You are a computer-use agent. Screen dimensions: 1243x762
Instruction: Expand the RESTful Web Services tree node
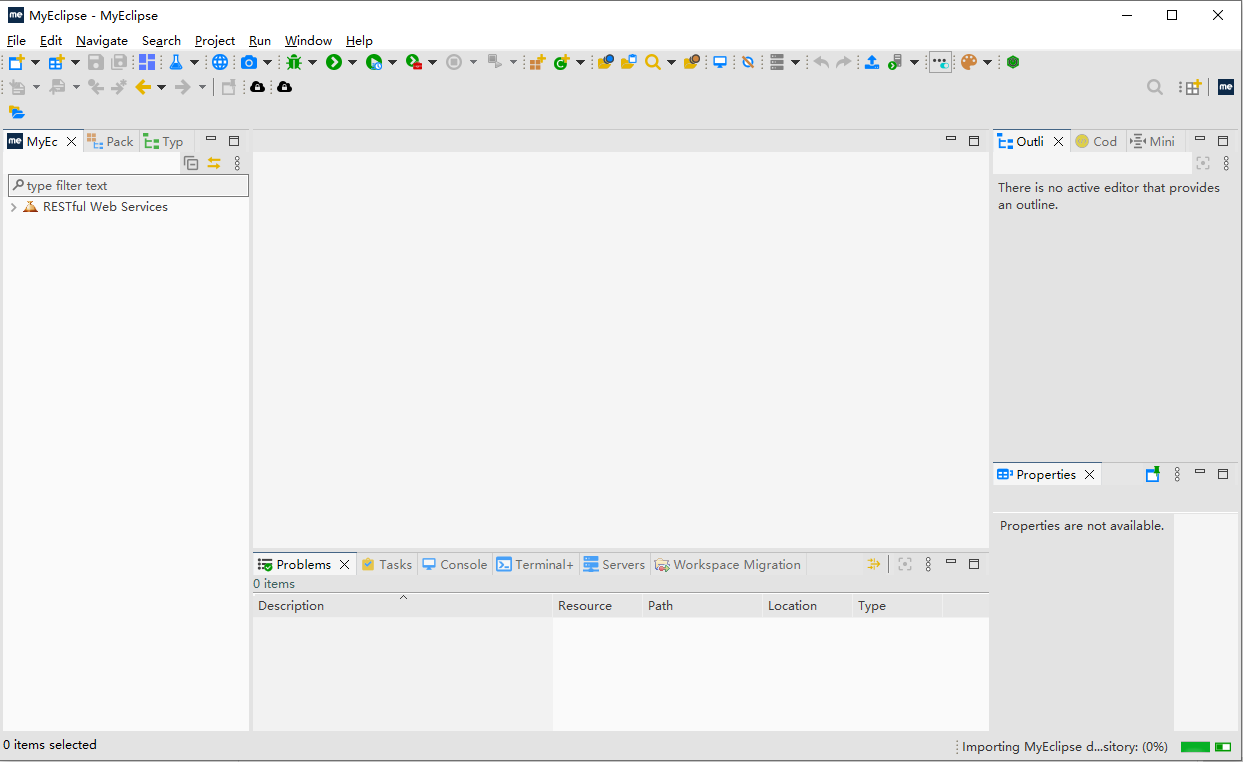coord(13,207)
